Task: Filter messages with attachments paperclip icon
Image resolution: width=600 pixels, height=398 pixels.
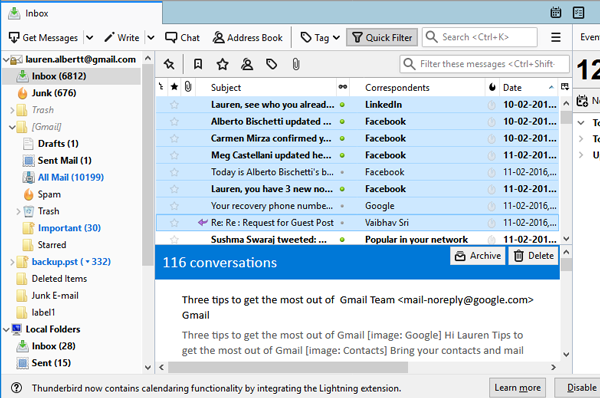Action: (296, 64)
